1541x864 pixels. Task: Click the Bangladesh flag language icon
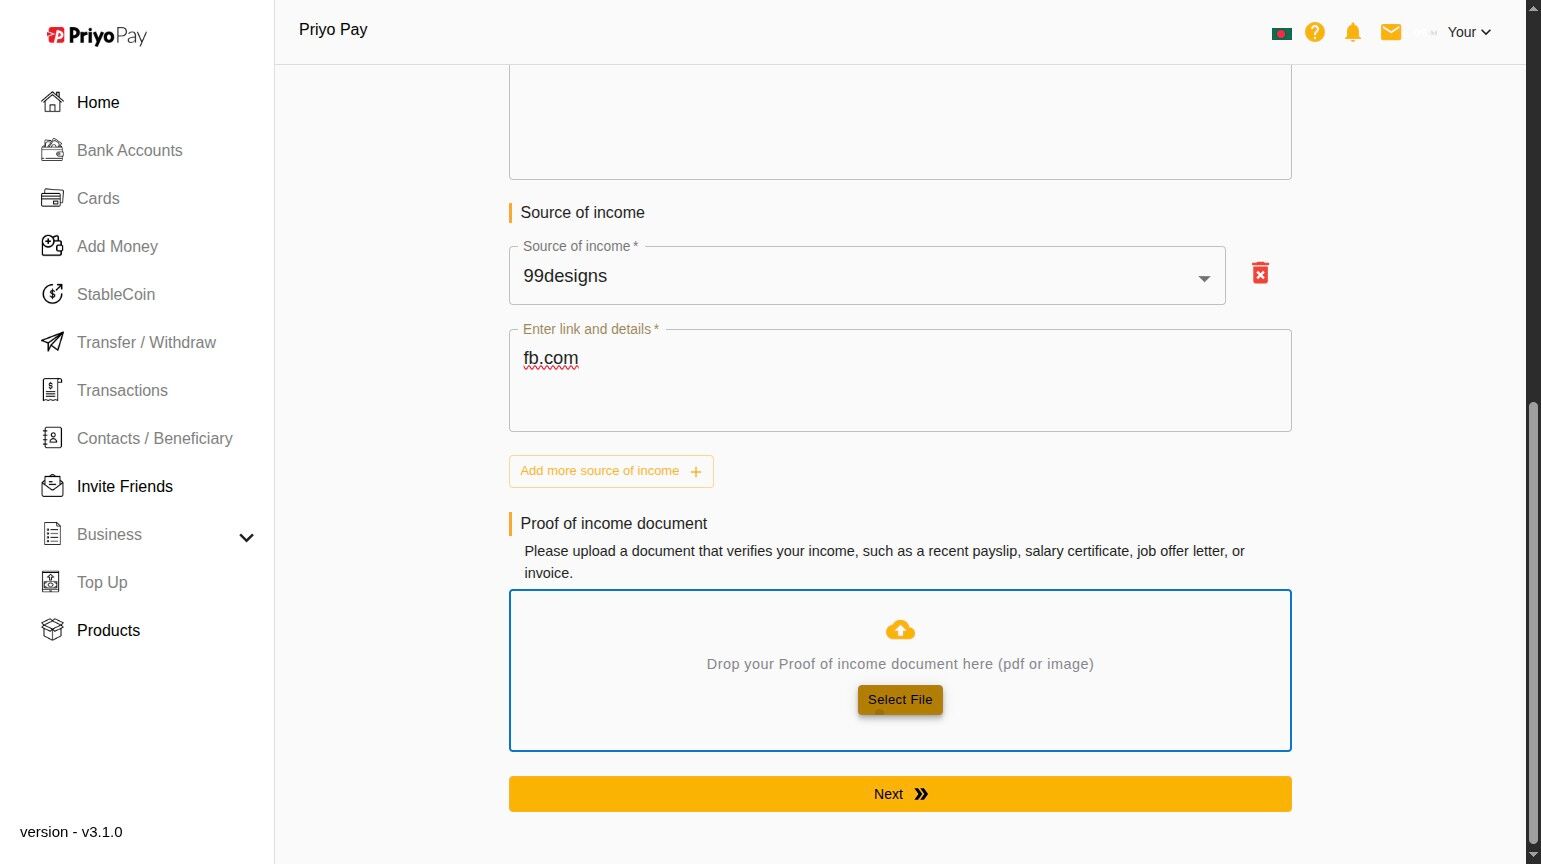(1281, 33)
